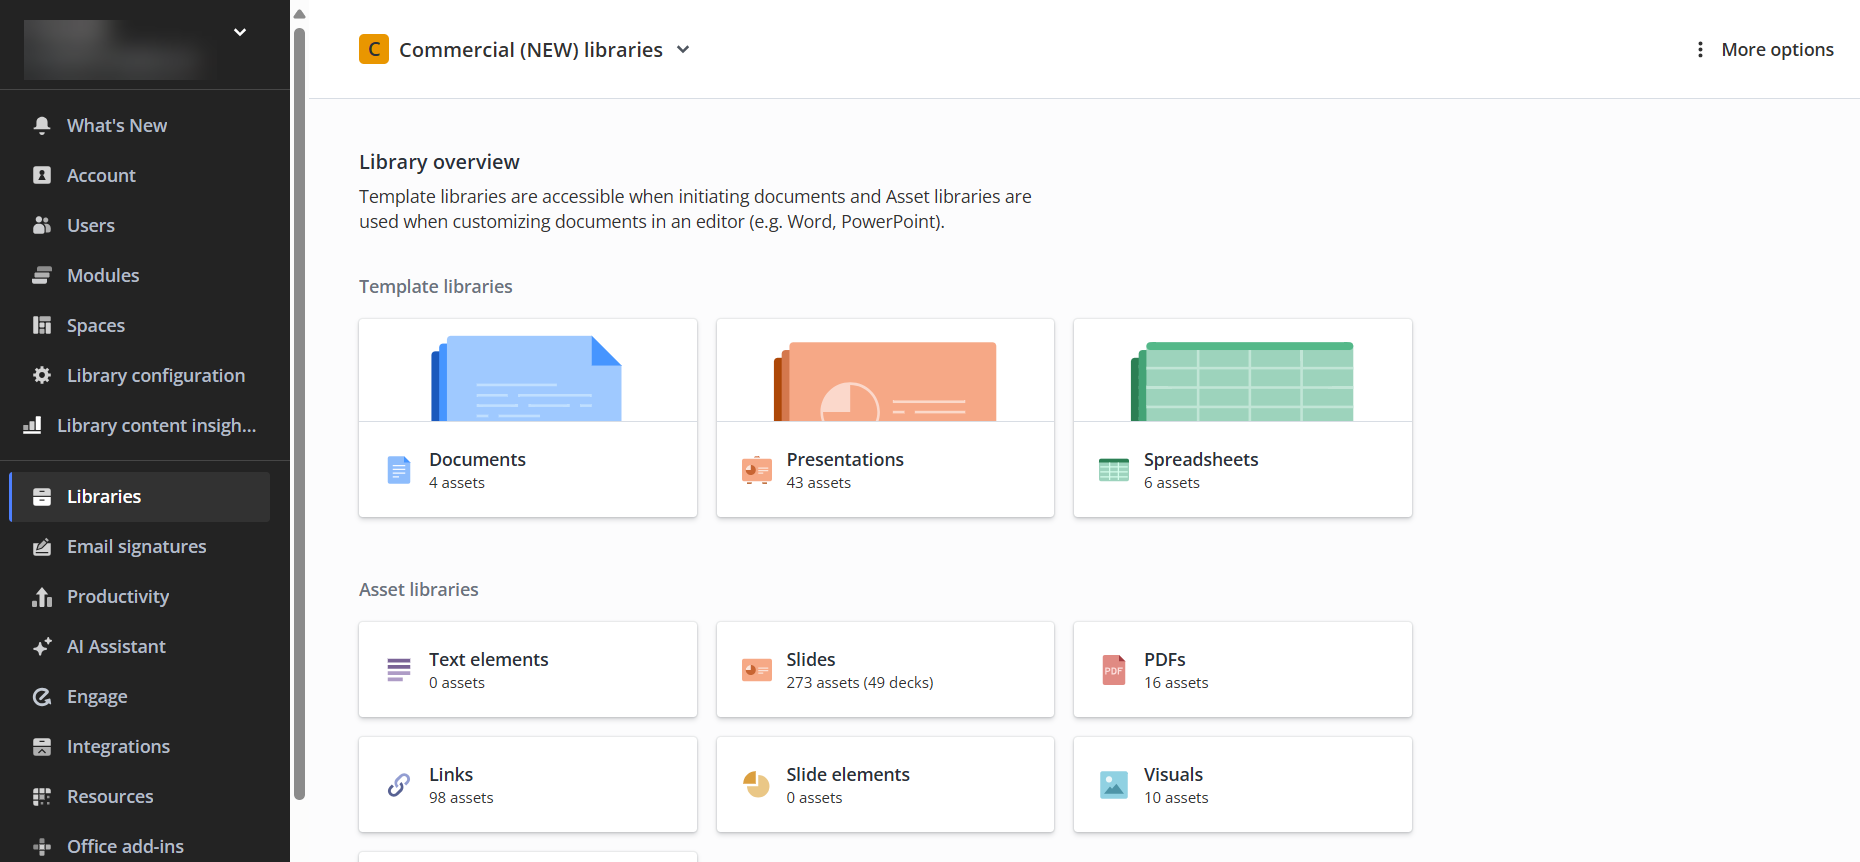Viewport: 1860px width, 862px height.
Task: Click the PDFs red file icon
Action: 1114,670
